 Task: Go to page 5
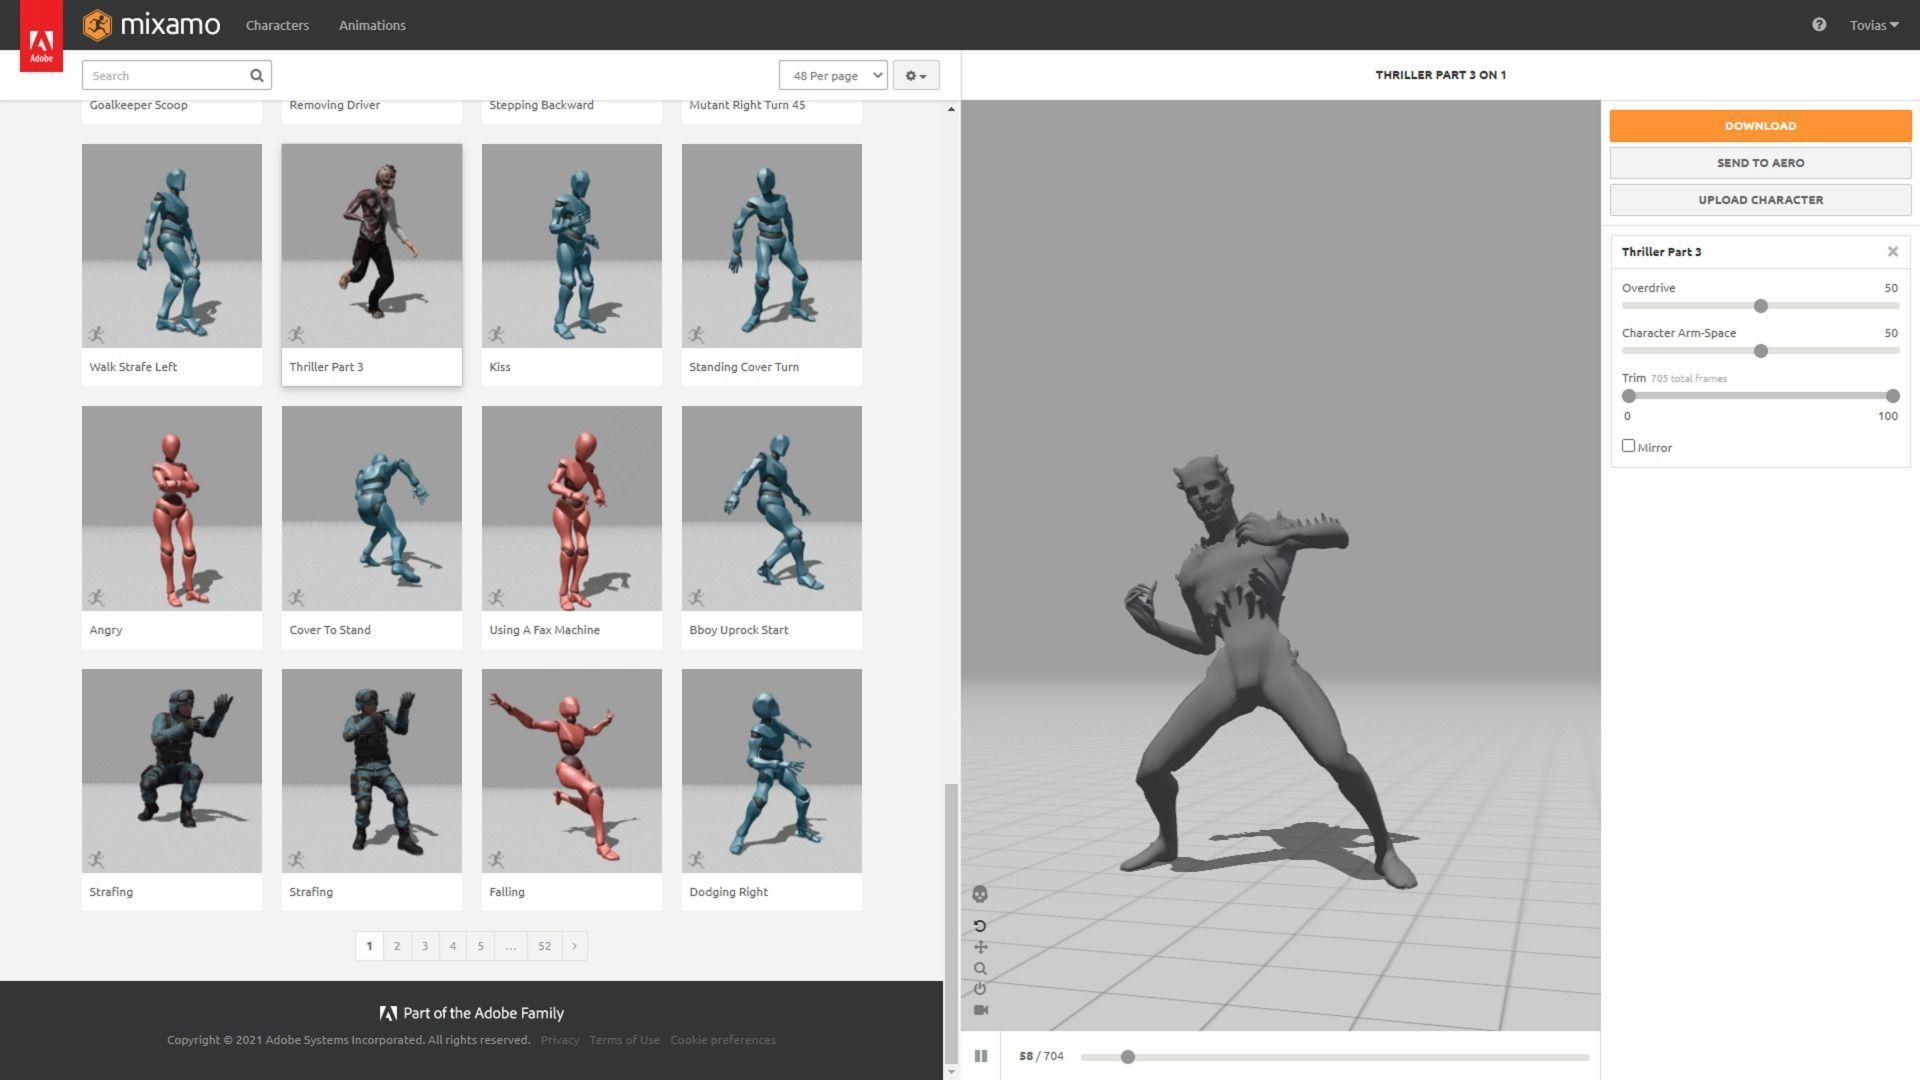(481, 946)
